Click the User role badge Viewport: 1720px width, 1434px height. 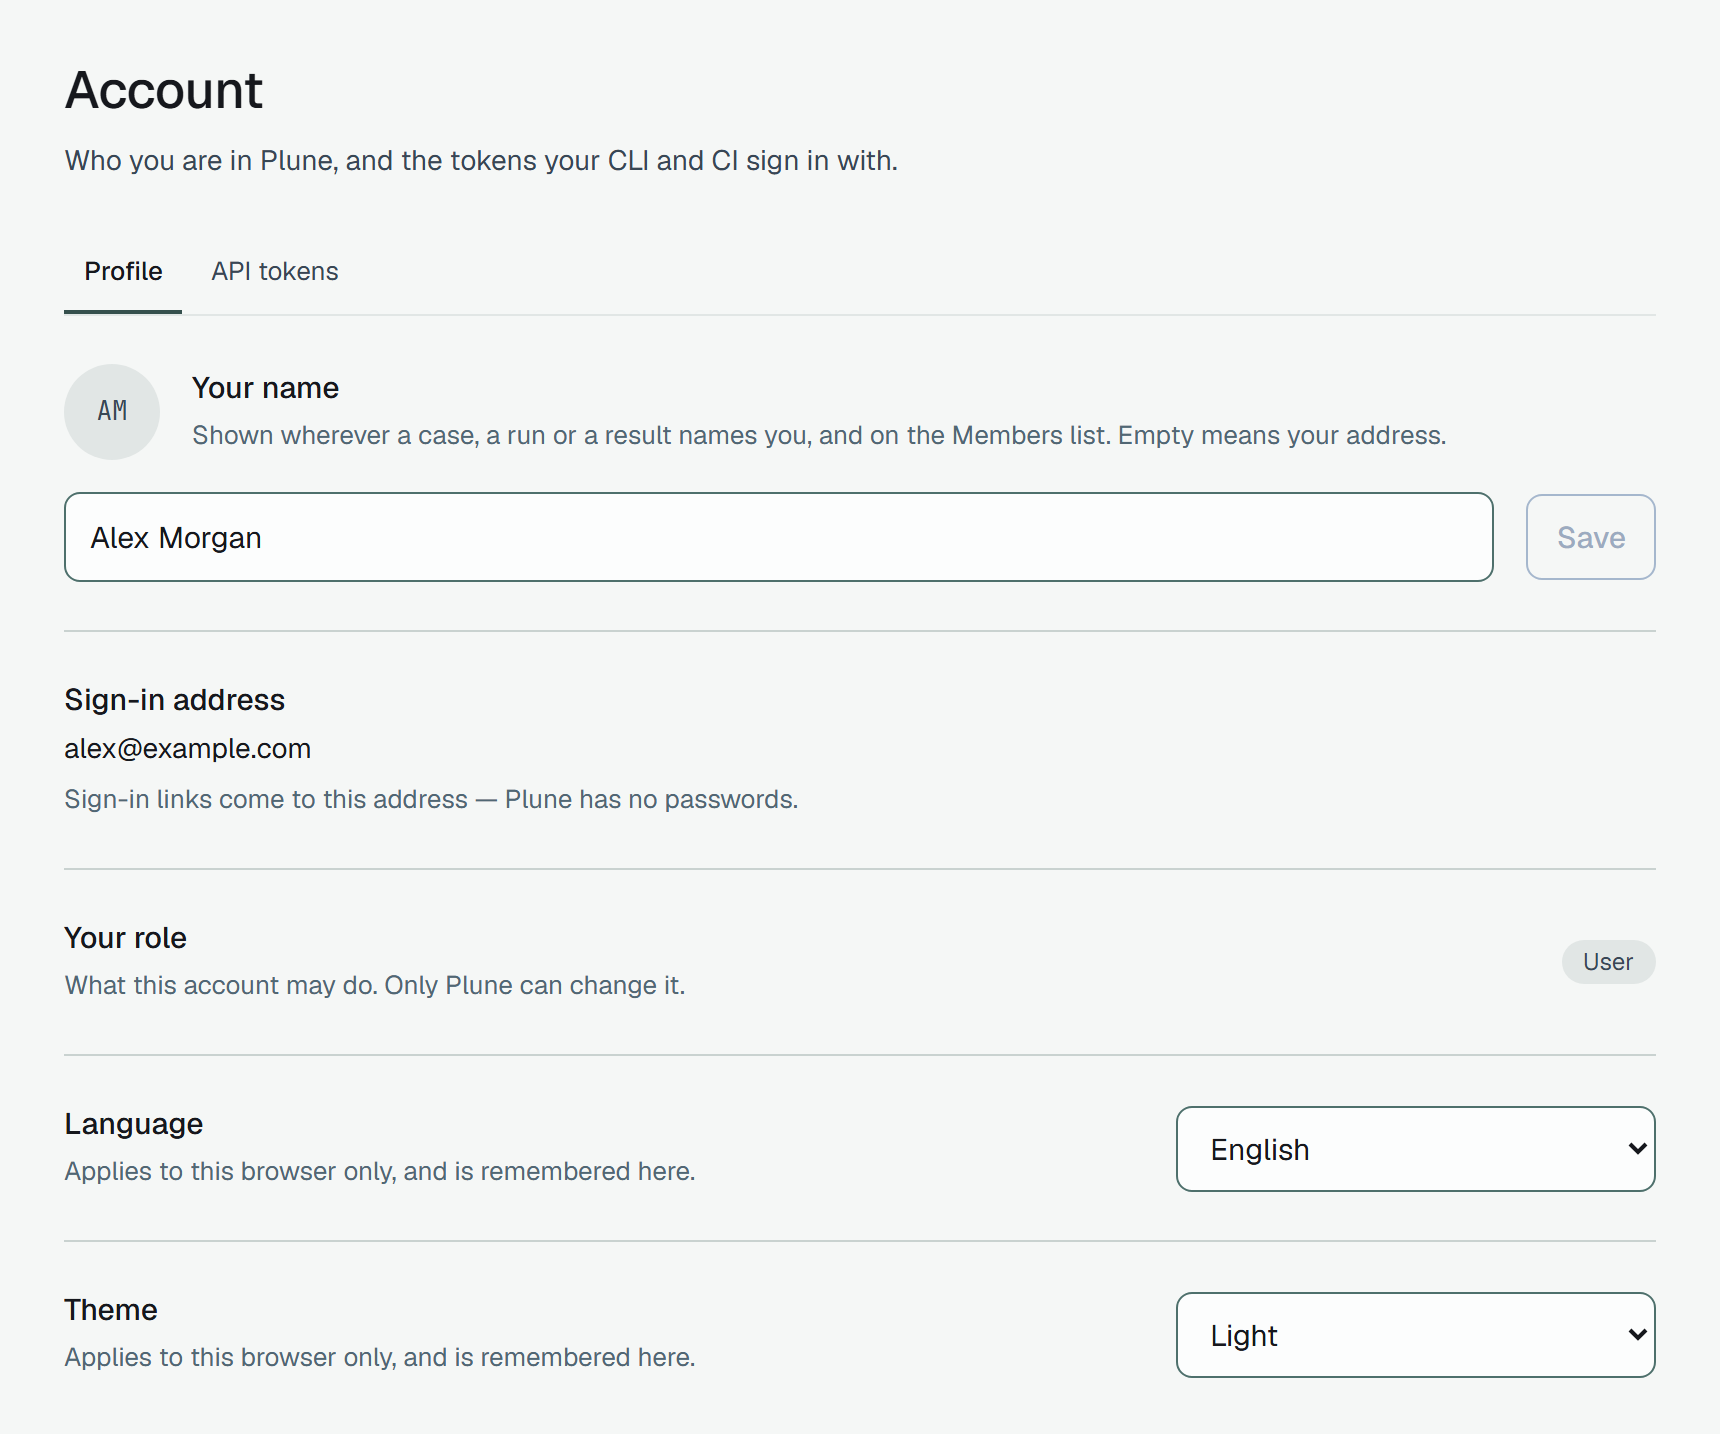pos(1608,962)
